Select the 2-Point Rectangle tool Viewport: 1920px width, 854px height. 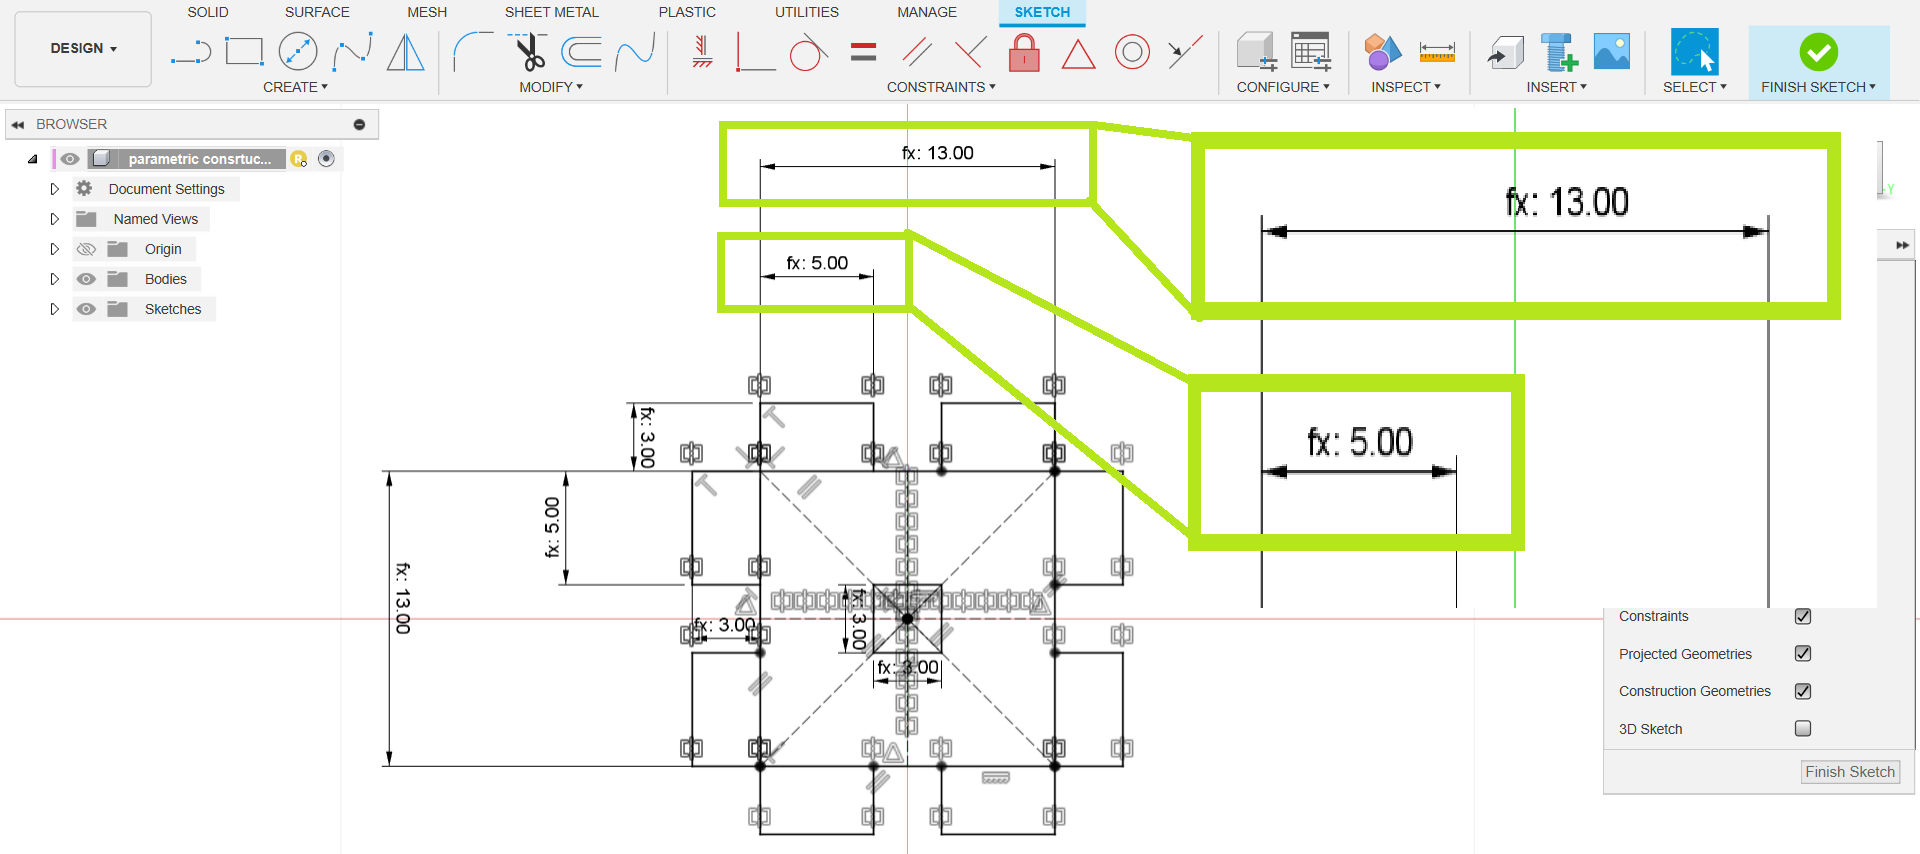coord(244,52)
